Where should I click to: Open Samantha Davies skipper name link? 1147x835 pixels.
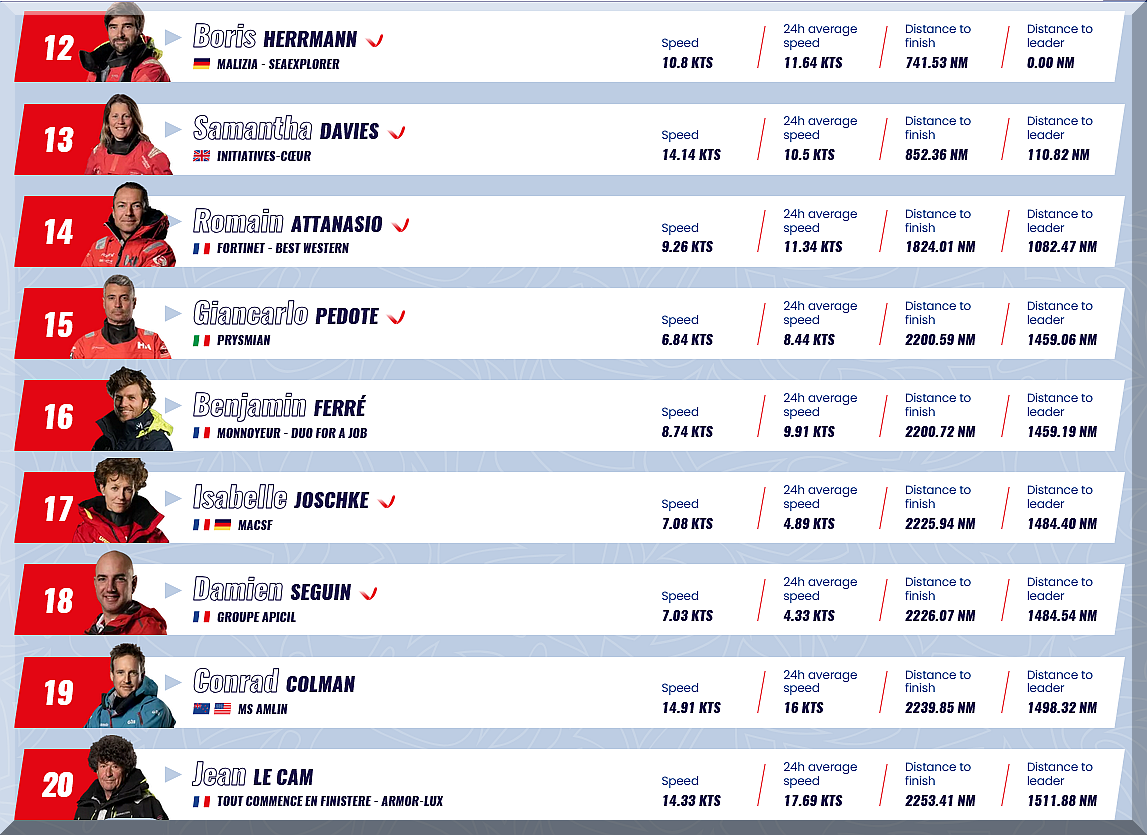286,130
